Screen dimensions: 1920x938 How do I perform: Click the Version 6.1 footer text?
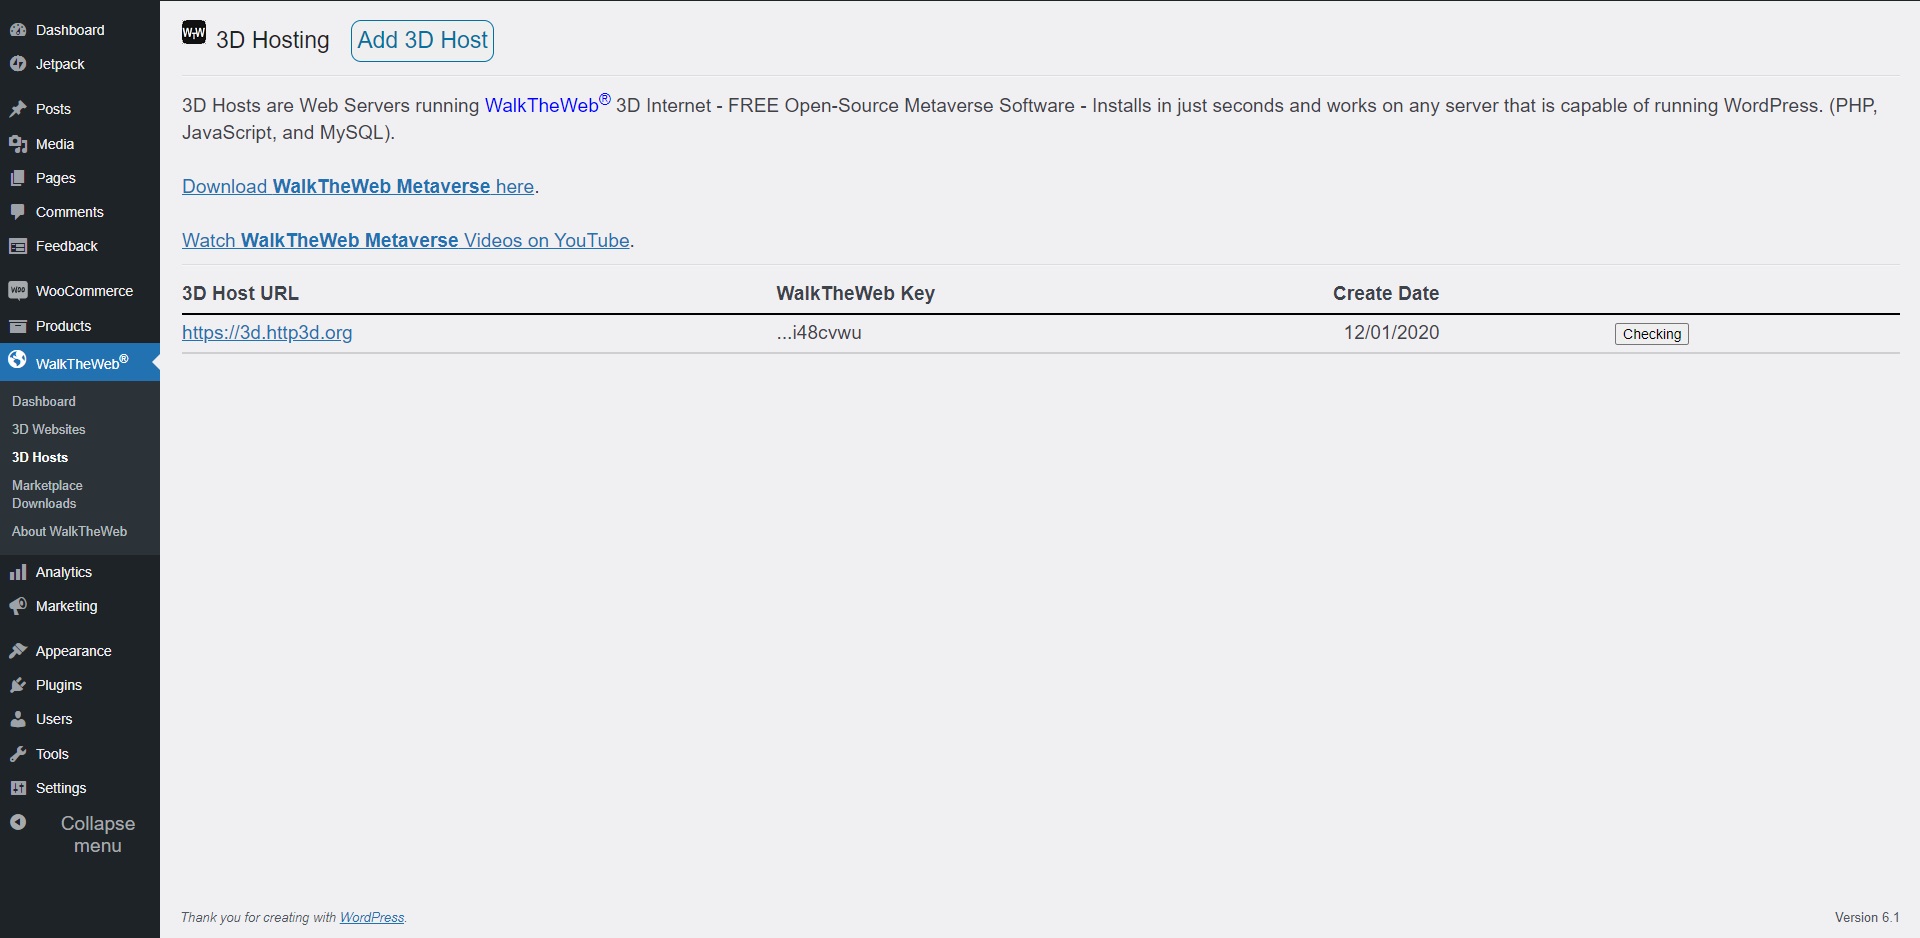pos(1867,917)
